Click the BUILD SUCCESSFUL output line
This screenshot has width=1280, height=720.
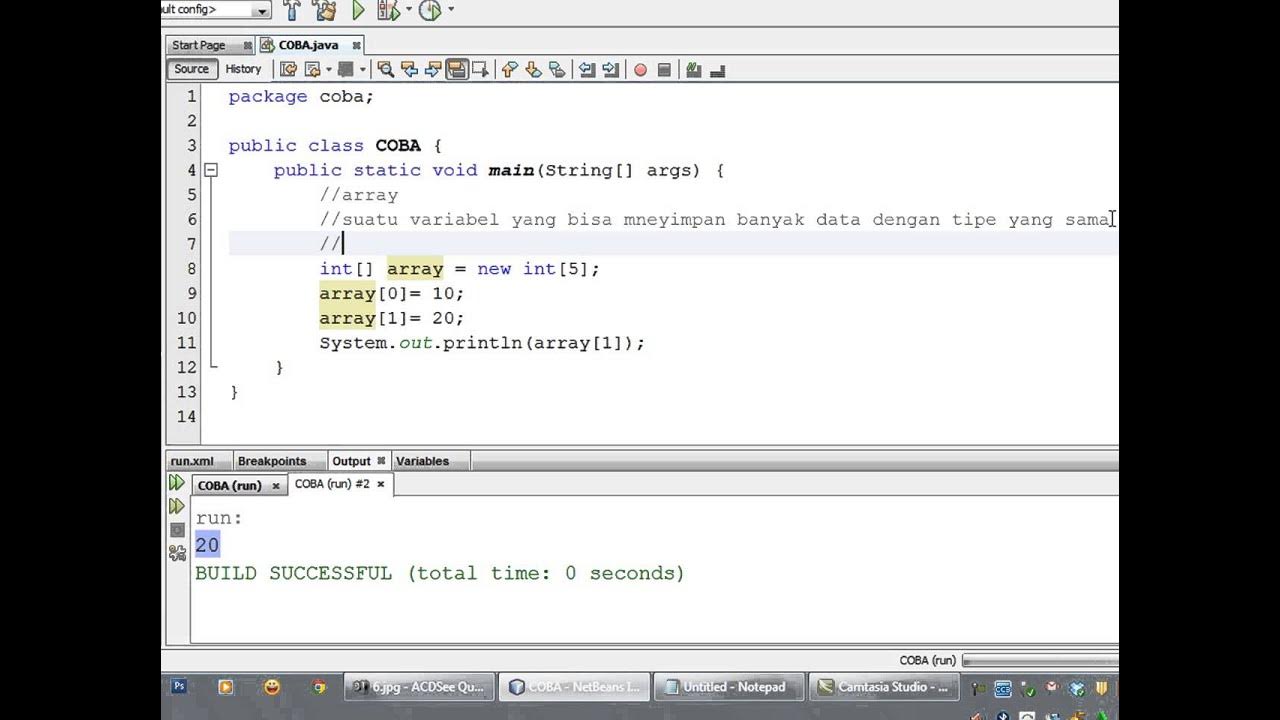pos(440,574)
